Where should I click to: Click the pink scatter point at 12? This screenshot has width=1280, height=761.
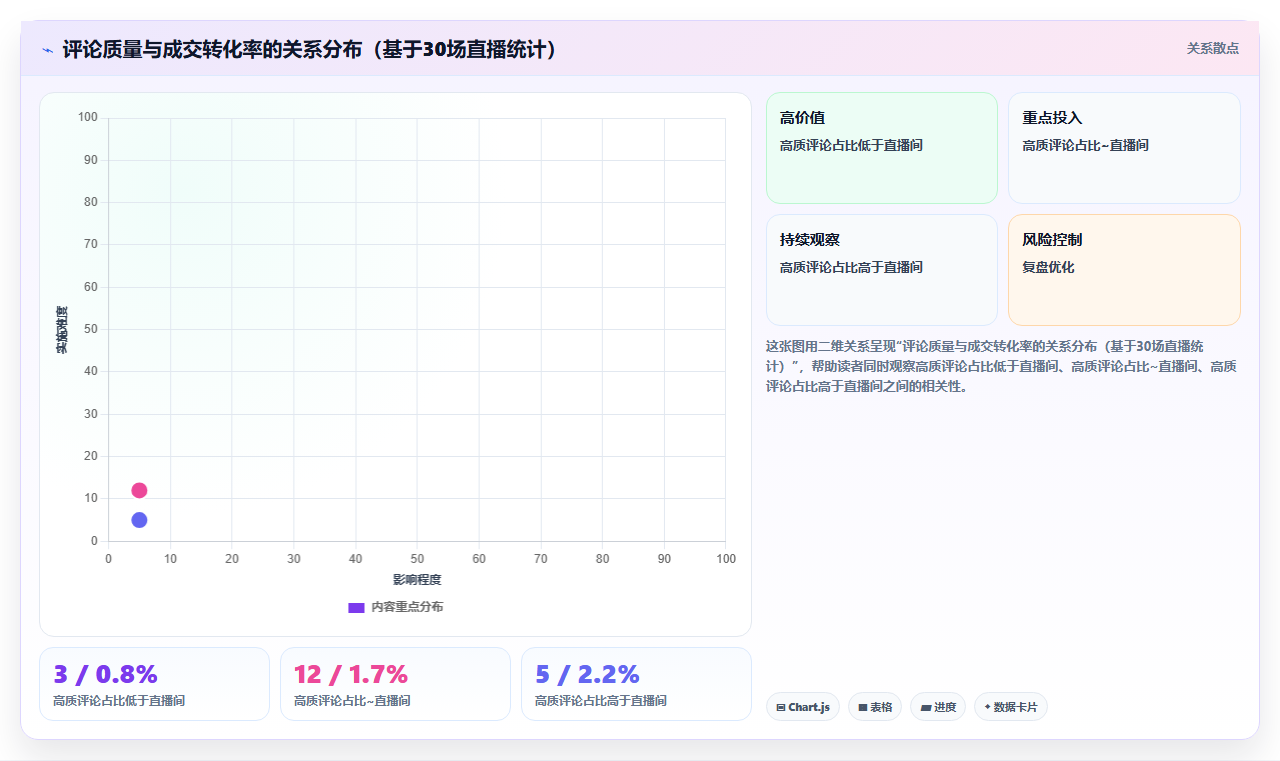[139, 490]
